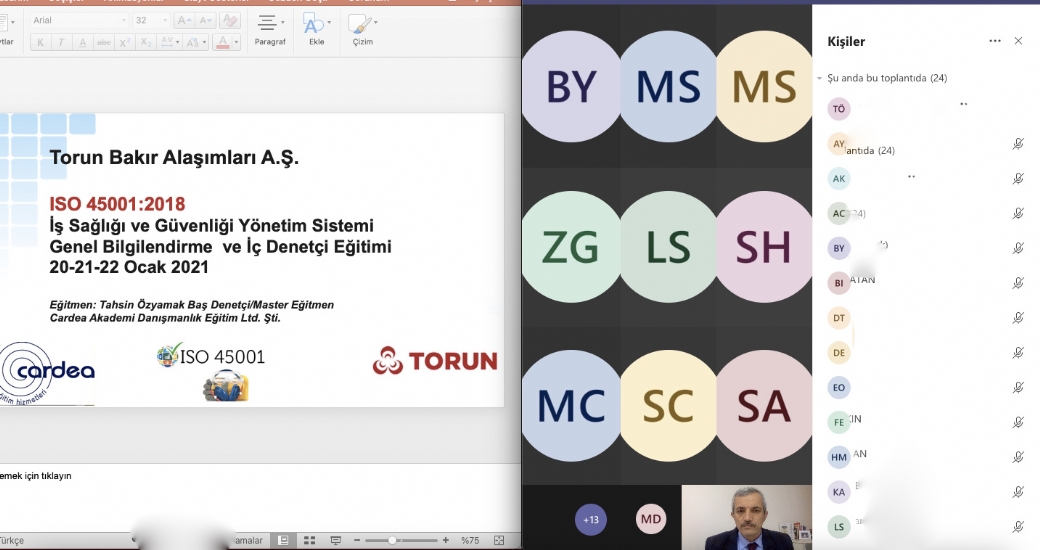Viewport: 1040px width, 550px height.
Task: Click the zoom in plus button
Action: pyautogui.click(x=446, y=541)
